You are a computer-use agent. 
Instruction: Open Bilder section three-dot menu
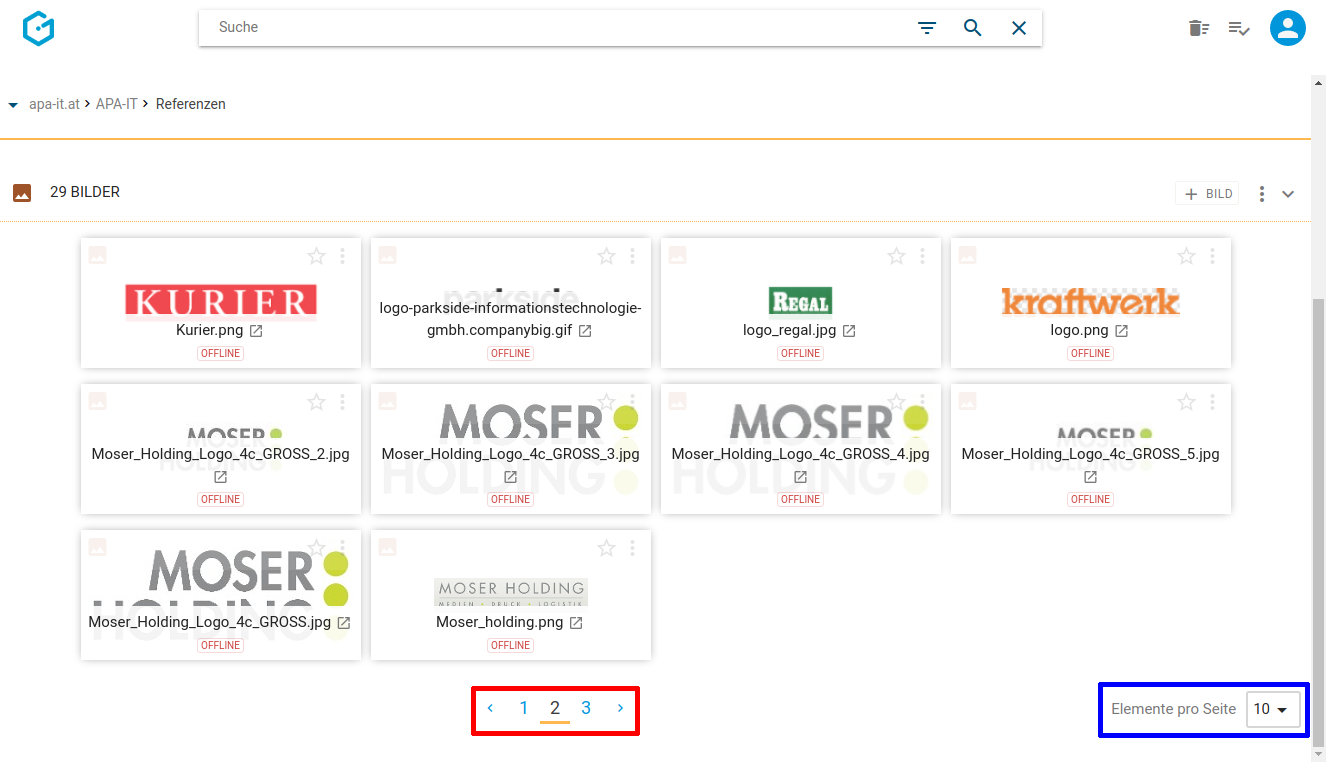(1262, 194)
